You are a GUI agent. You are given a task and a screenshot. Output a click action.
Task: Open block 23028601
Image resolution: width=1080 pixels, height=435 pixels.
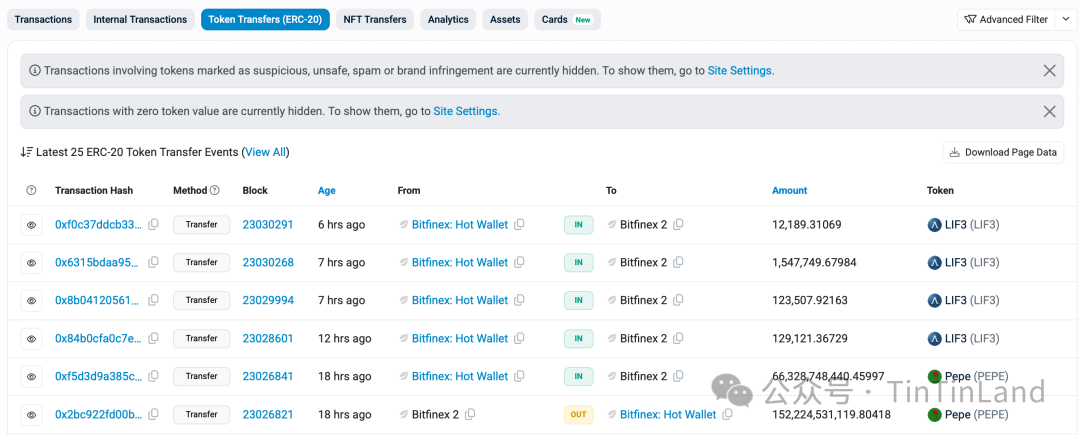(268, 338)
